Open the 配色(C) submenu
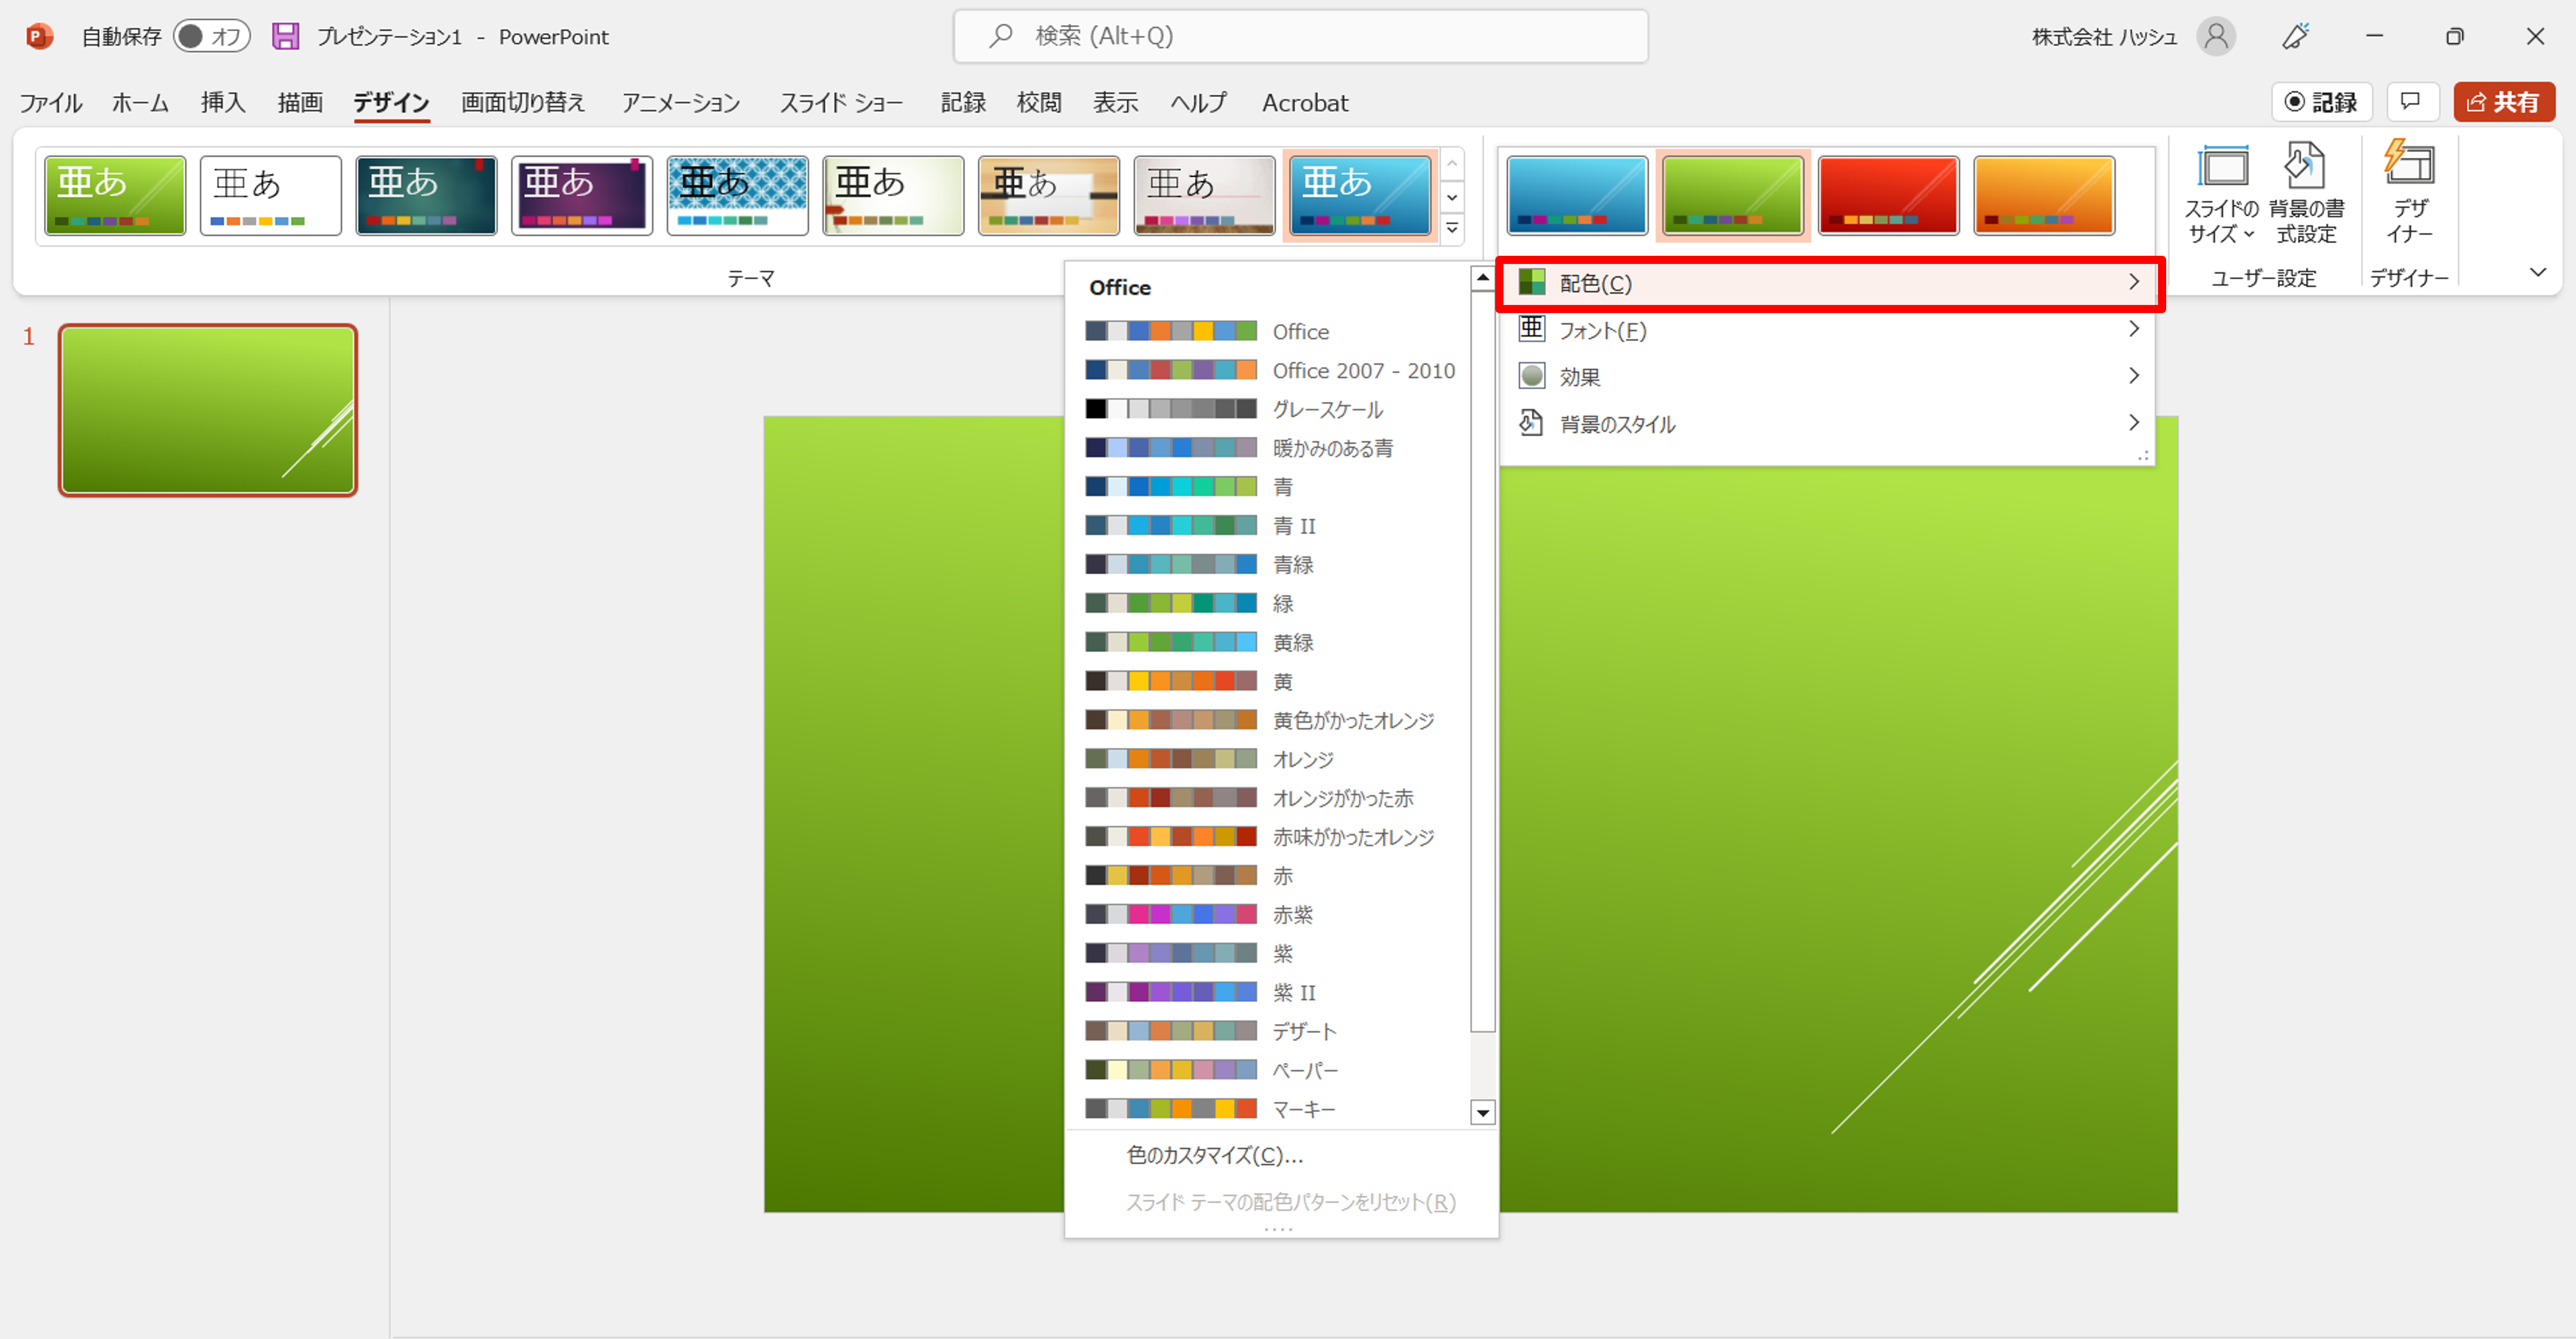2576x1339 pixels. click(1829, 284)
